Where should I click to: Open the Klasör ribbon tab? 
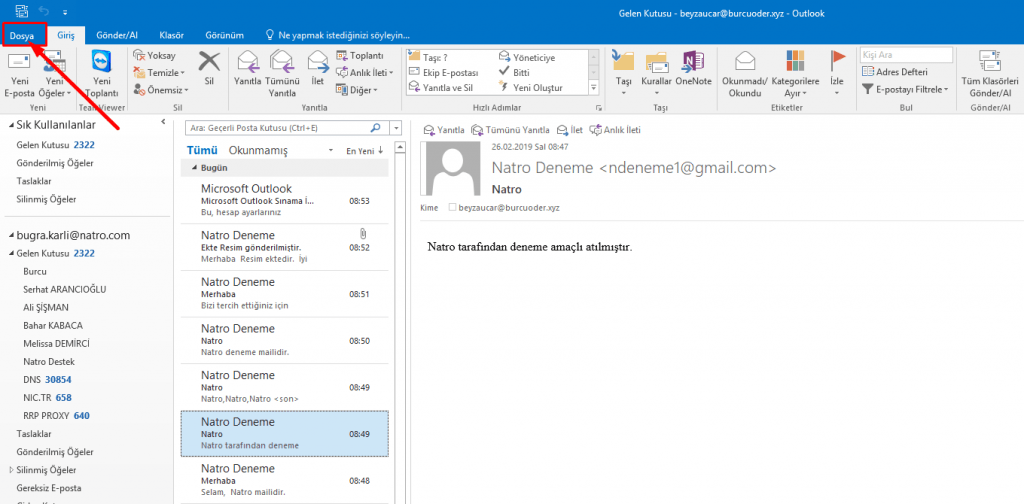[172, 35]
